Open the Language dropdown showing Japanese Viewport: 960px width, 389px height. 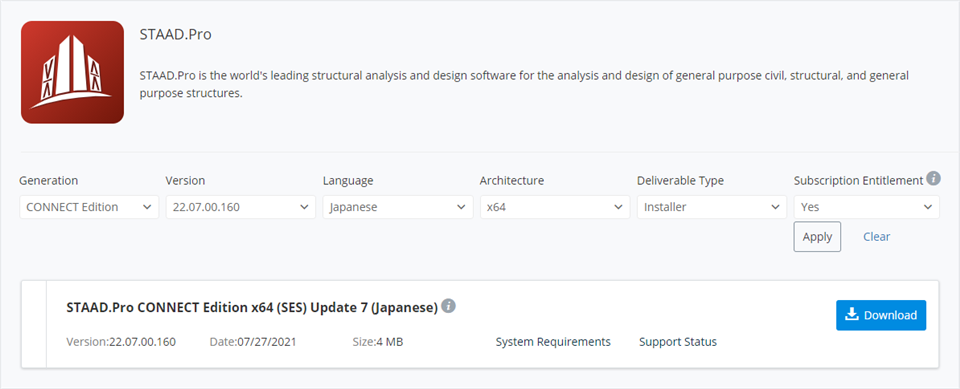click(x=398, y=207)
